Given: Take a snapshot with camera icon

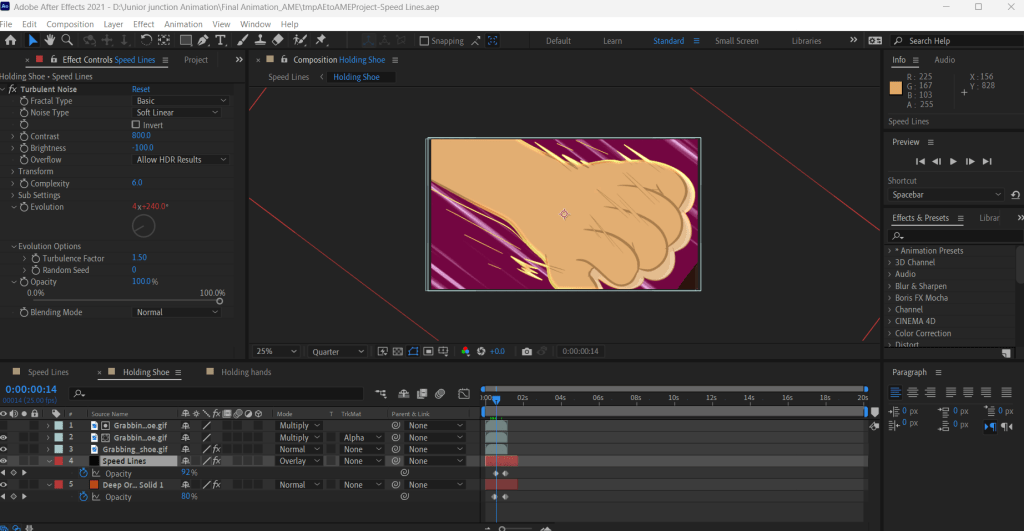Looking at the screenshot, I should [527, 352].
